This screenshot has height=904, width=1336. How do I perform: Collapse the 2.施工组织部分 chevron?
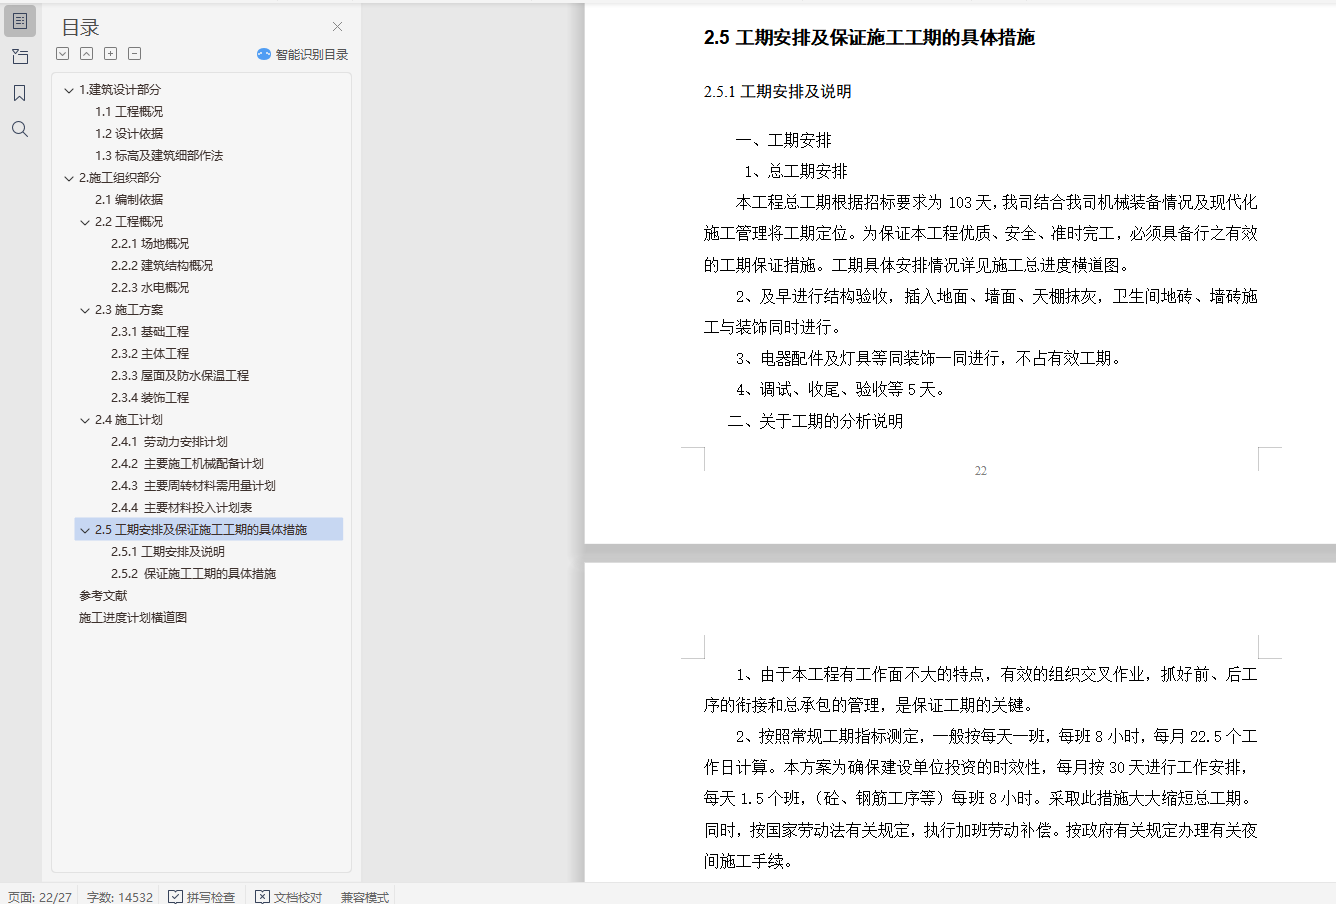point(69,178)
